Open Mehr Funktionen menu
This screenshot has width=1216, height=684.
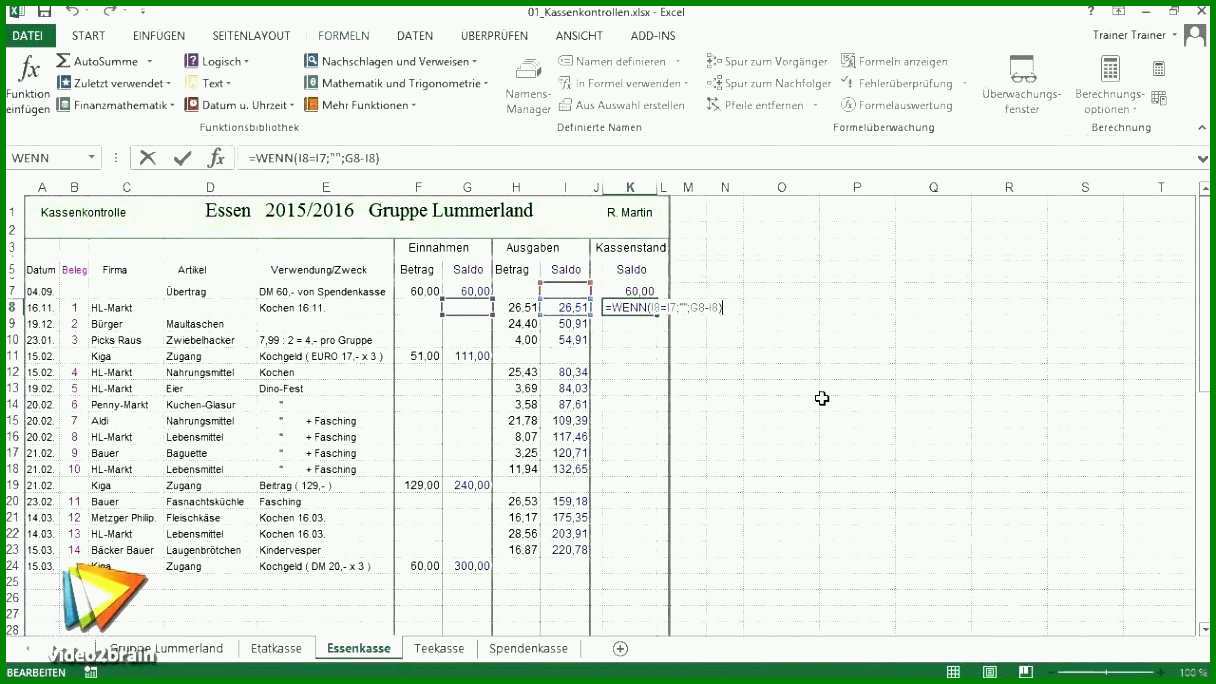[361, 105]
